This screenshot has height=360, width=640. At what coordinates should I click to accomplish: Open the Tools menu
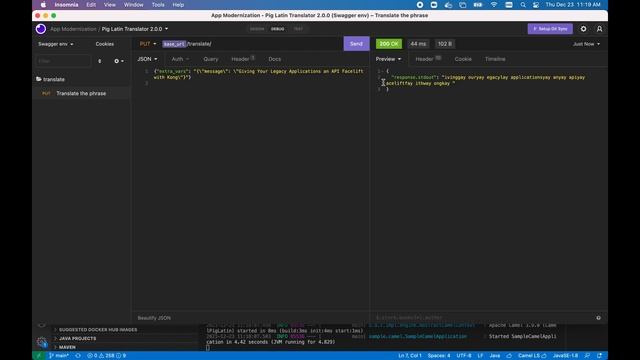pyautogui.click(x=158, y=5)
